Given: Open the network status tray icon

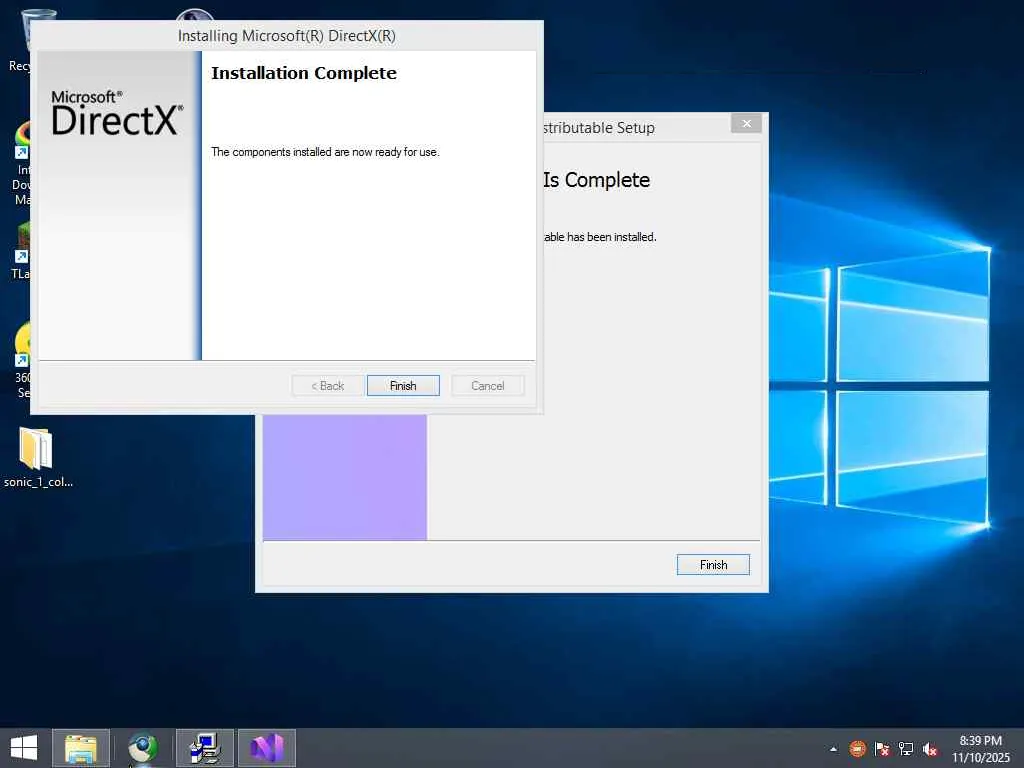Looking at the screenshot, I should 906,748.
